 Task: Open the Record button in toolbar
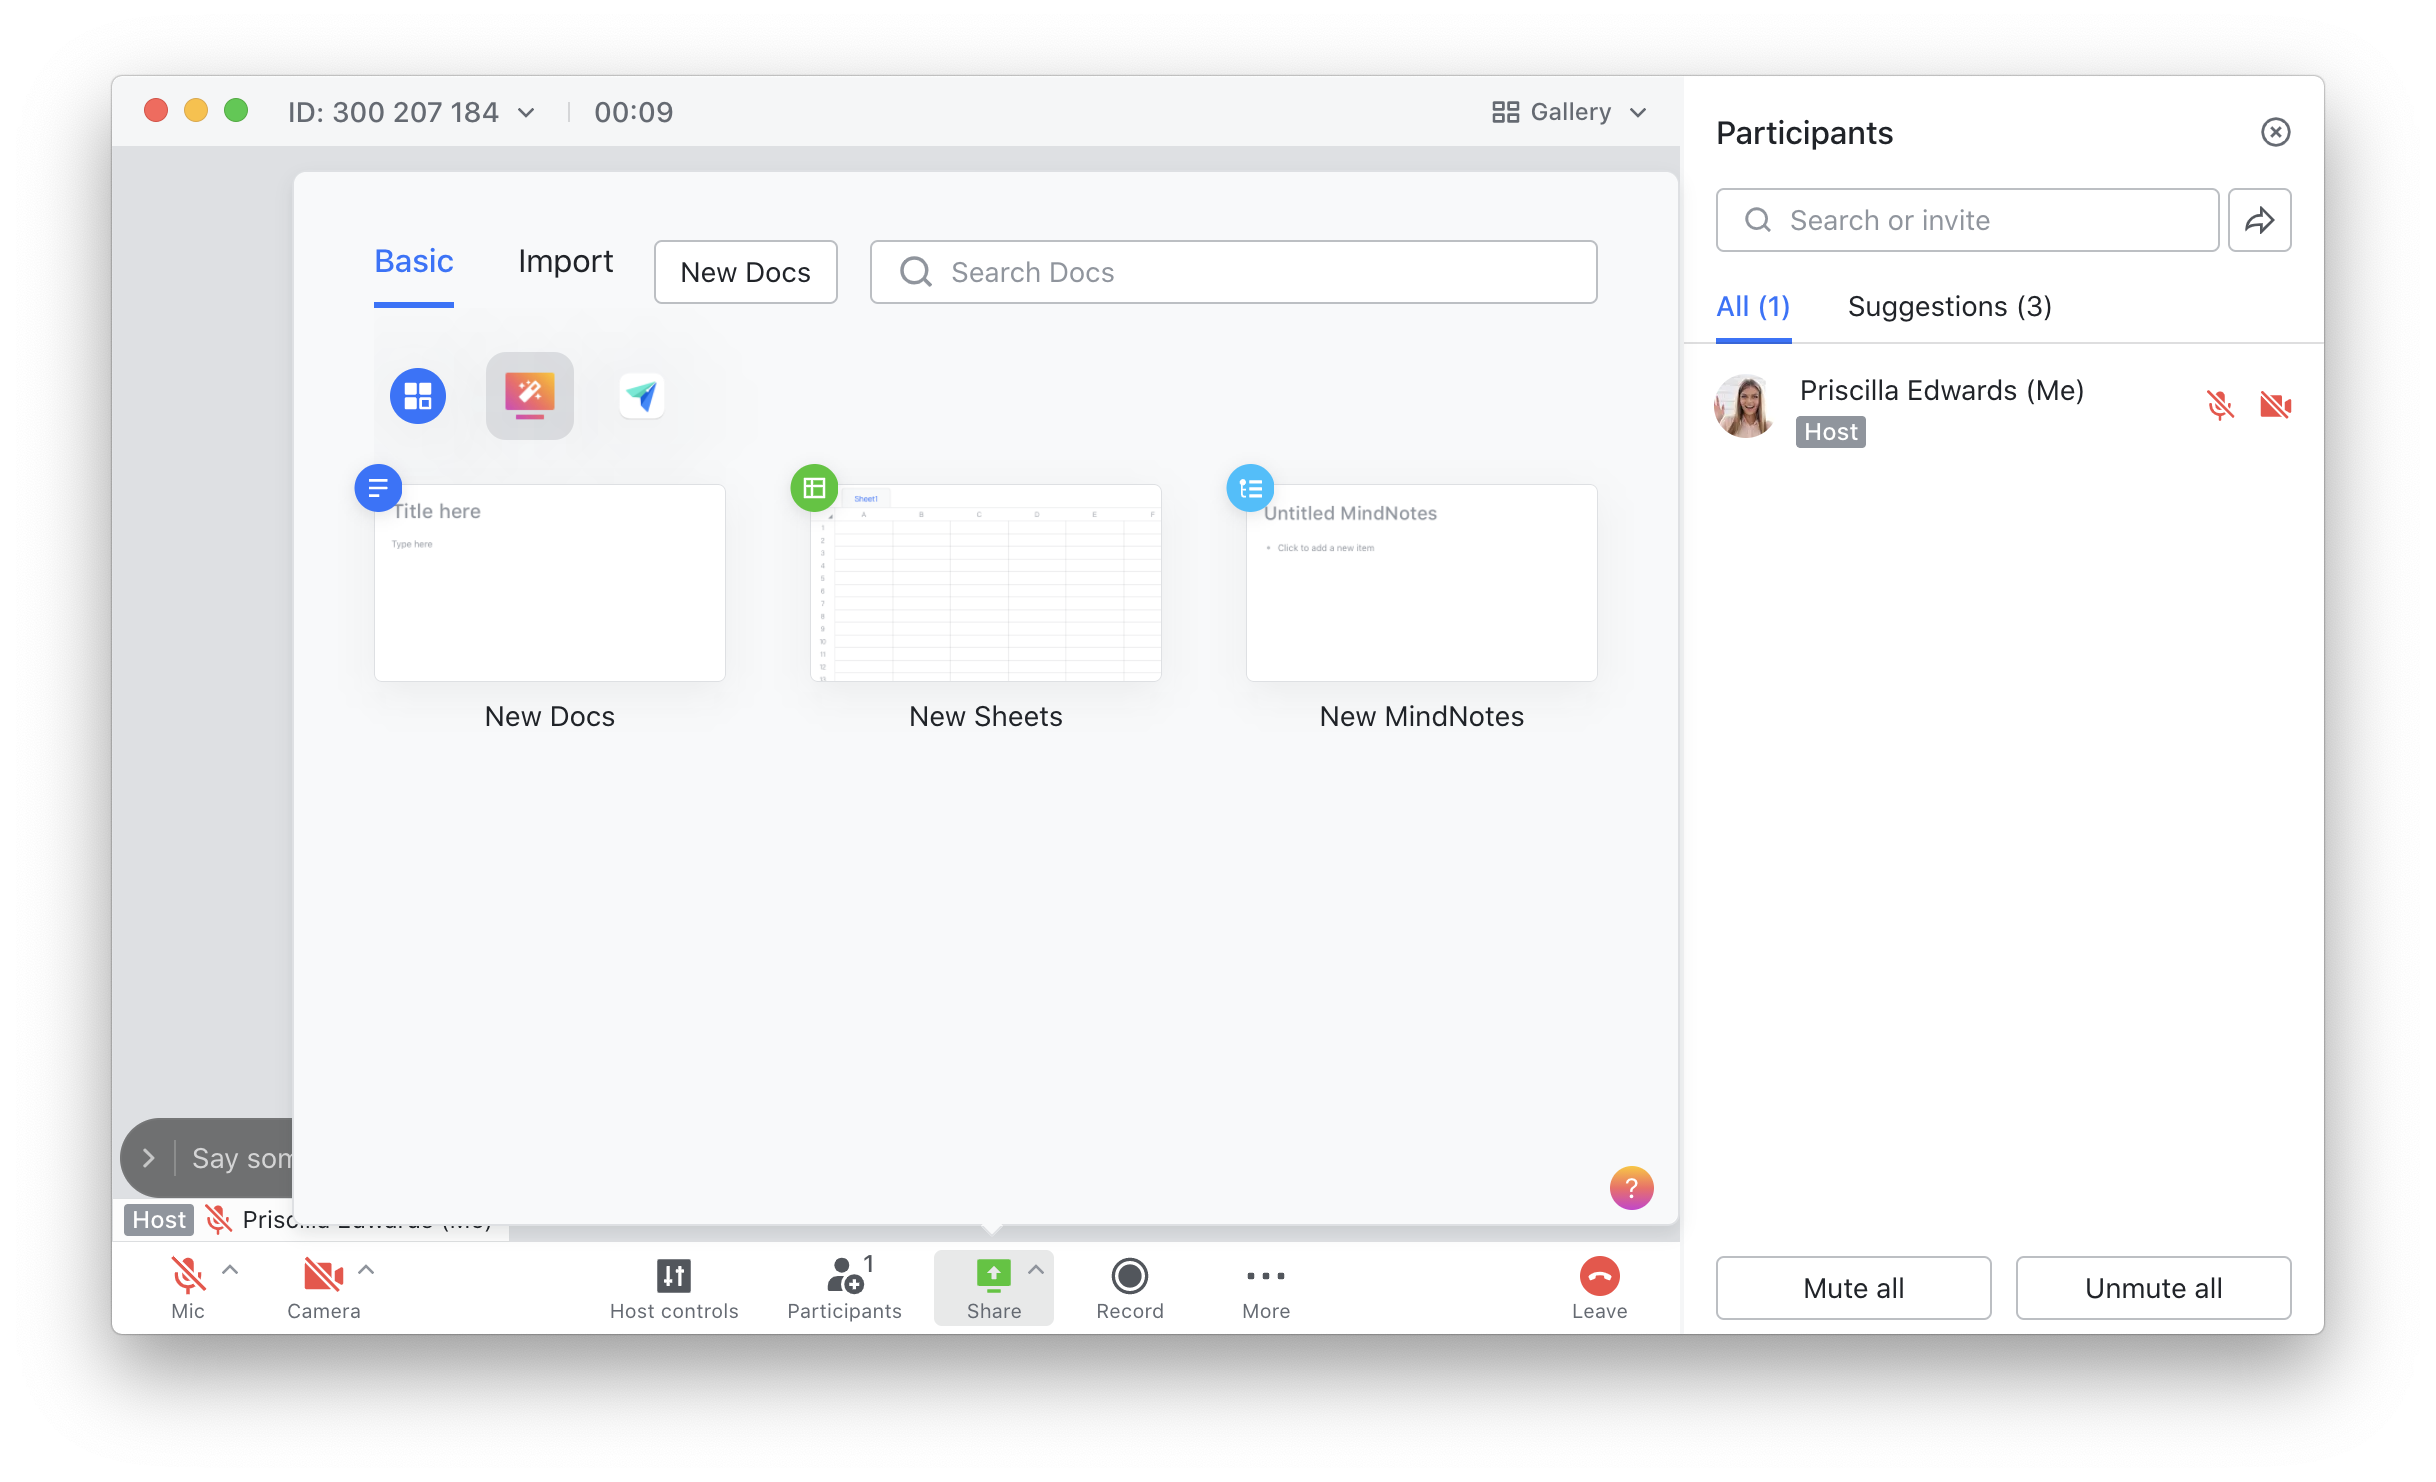[x=1129, y=1276]
